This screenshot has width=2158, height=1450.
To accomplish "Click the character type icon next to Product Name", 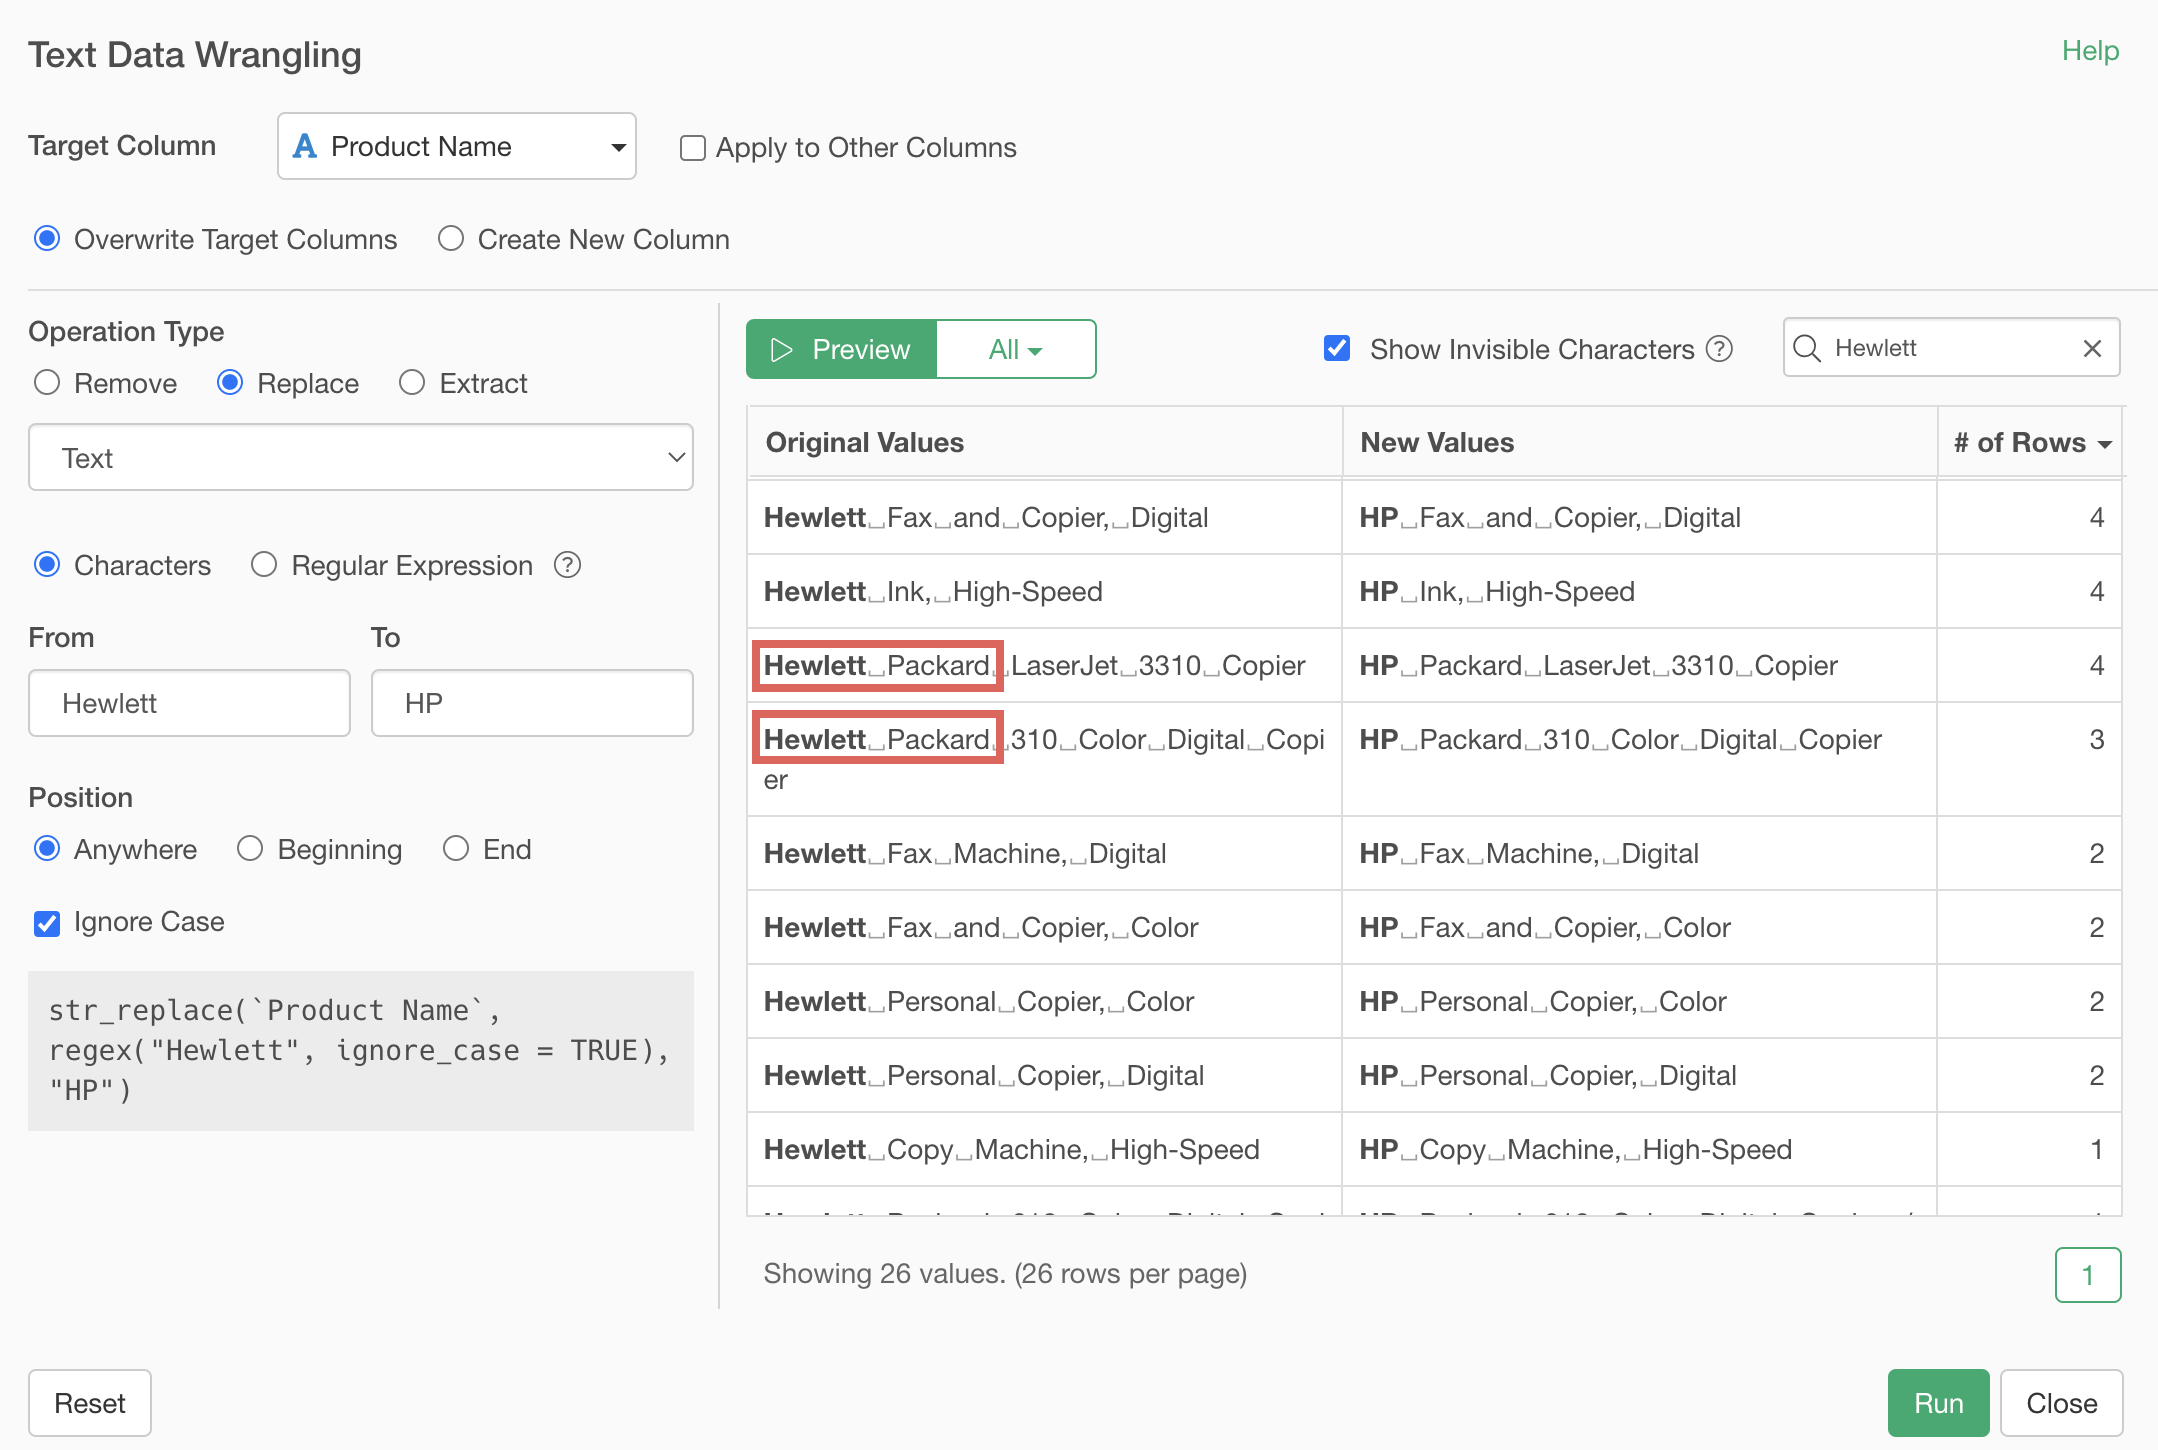I will tap(304, 146).
